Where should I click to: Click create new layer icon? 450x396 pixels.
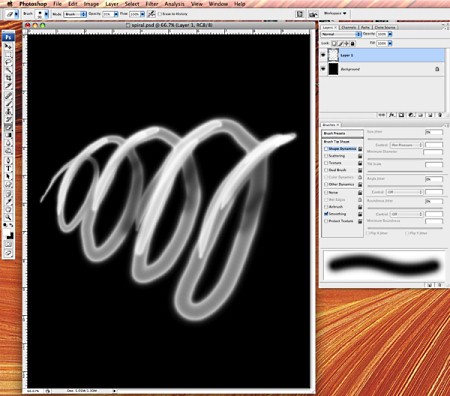430,115
